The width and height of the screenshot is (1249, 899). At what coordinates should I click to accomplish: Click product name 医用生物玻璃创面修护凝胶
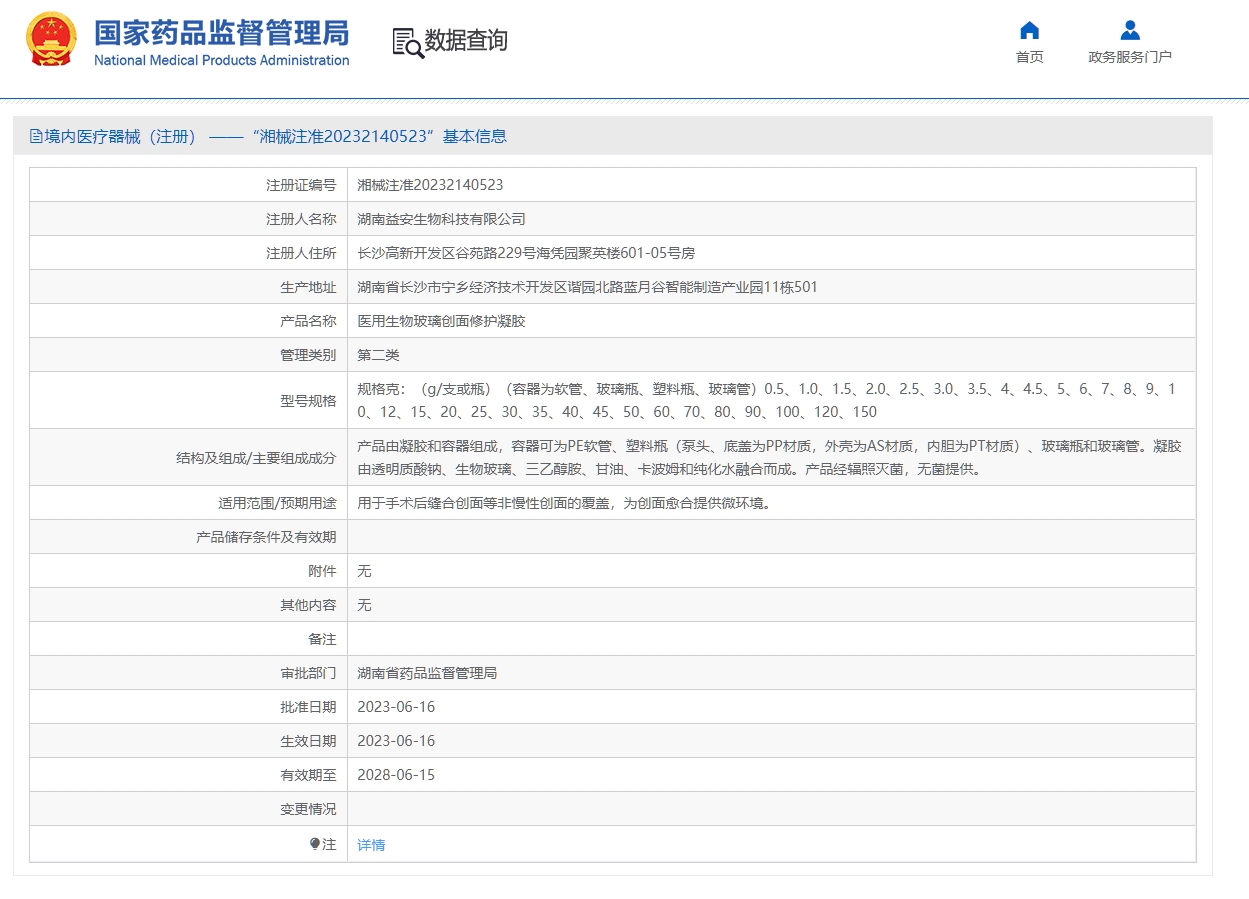pyautogui.click(x=441, y=321)
